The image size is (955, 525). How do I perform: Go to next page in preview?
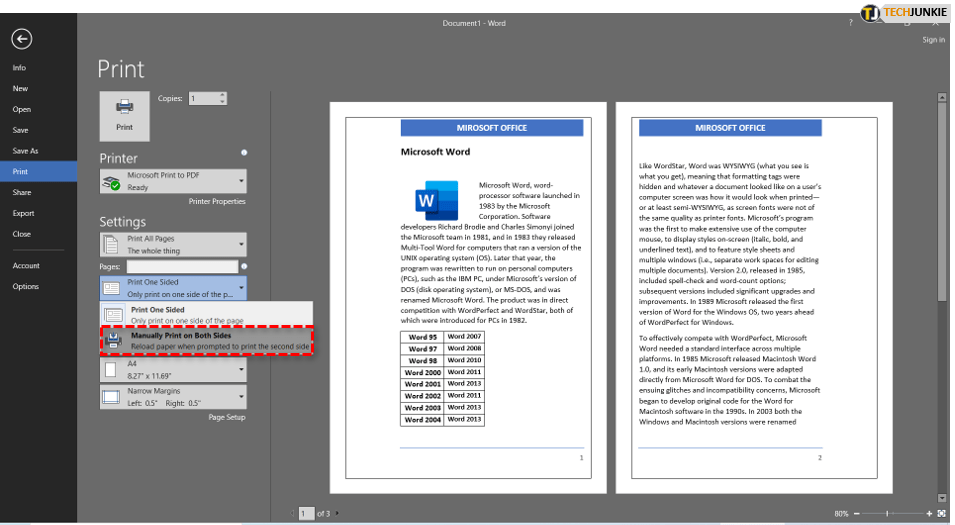[x=337, y=513]
